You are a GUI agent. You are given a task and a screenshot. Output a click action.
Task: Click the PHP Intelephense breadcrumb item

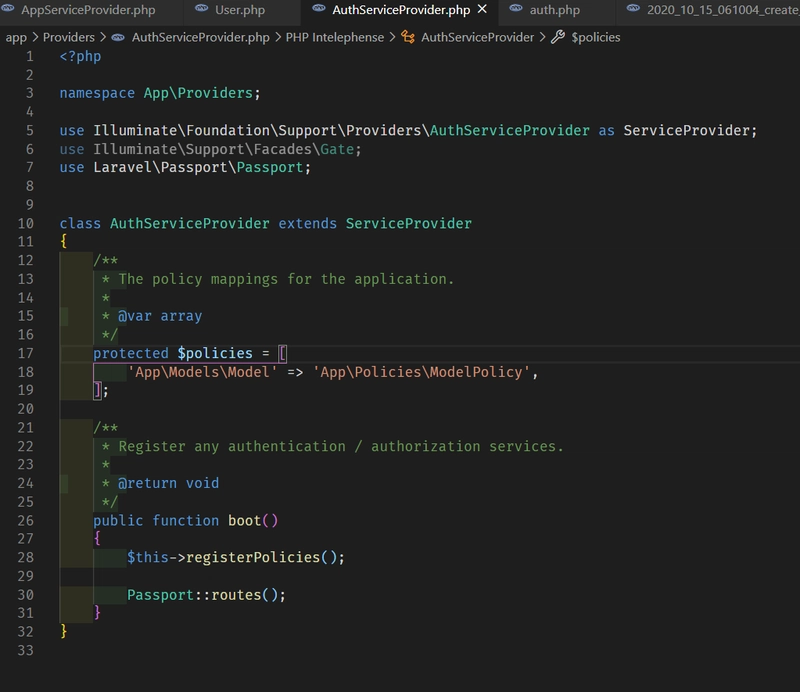tap(334, 37)
